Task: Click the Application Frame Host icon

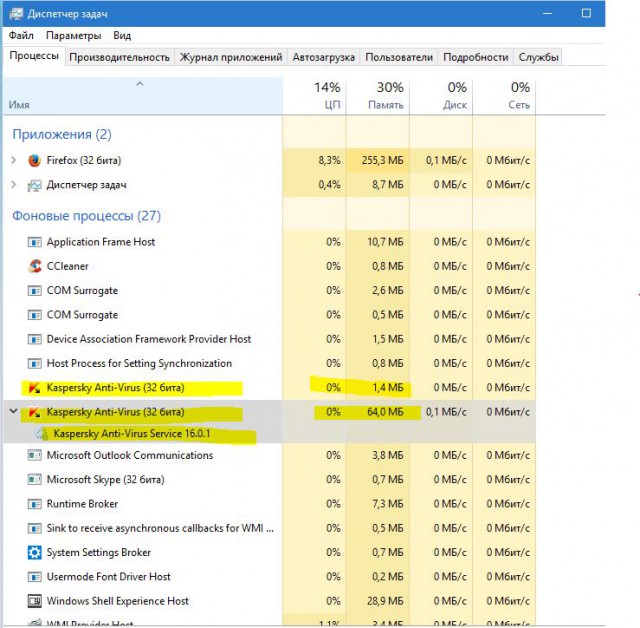Action: 35,242
